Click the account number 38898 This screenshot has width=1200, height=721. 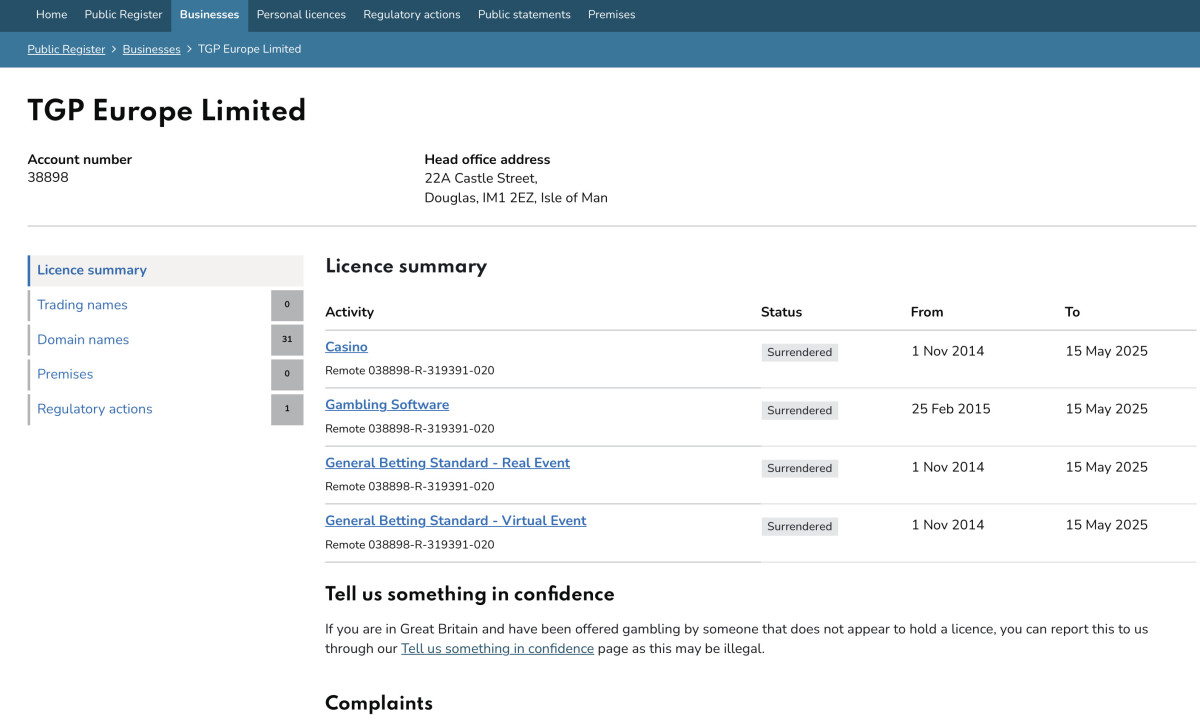[x=48, y=178]
